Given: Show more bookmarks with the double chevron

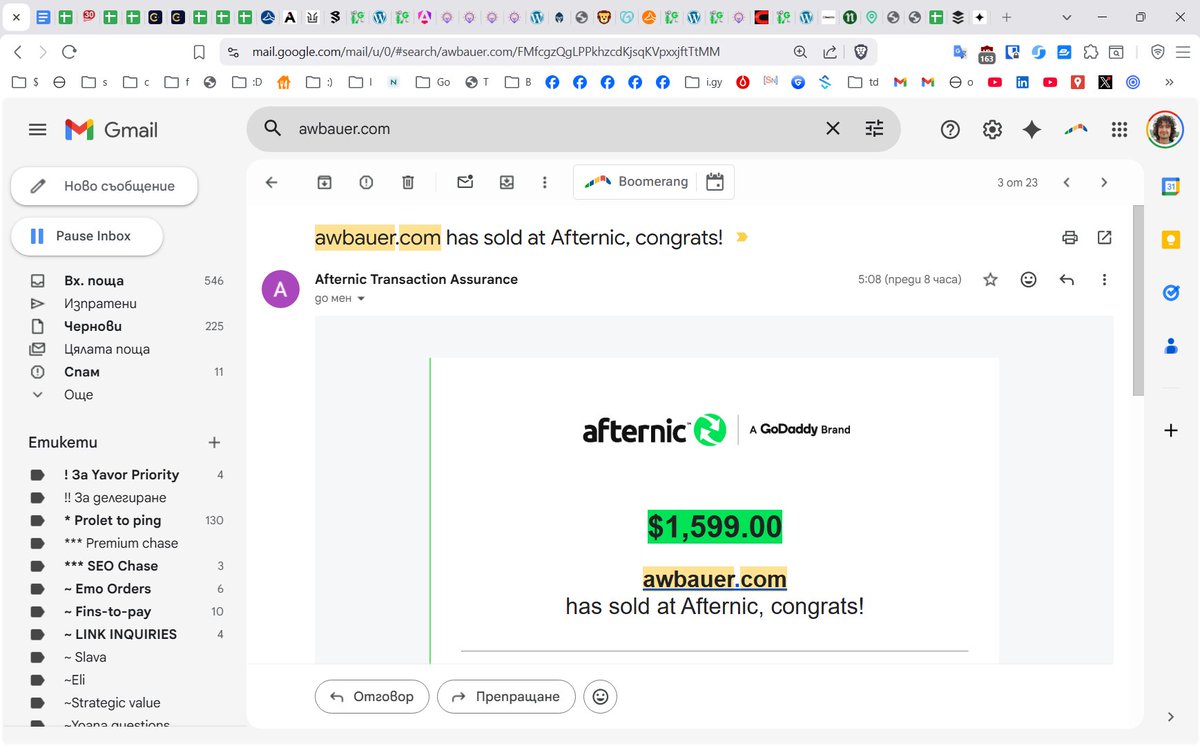Looking at the screenshot, I should (x=1169, y=83).
